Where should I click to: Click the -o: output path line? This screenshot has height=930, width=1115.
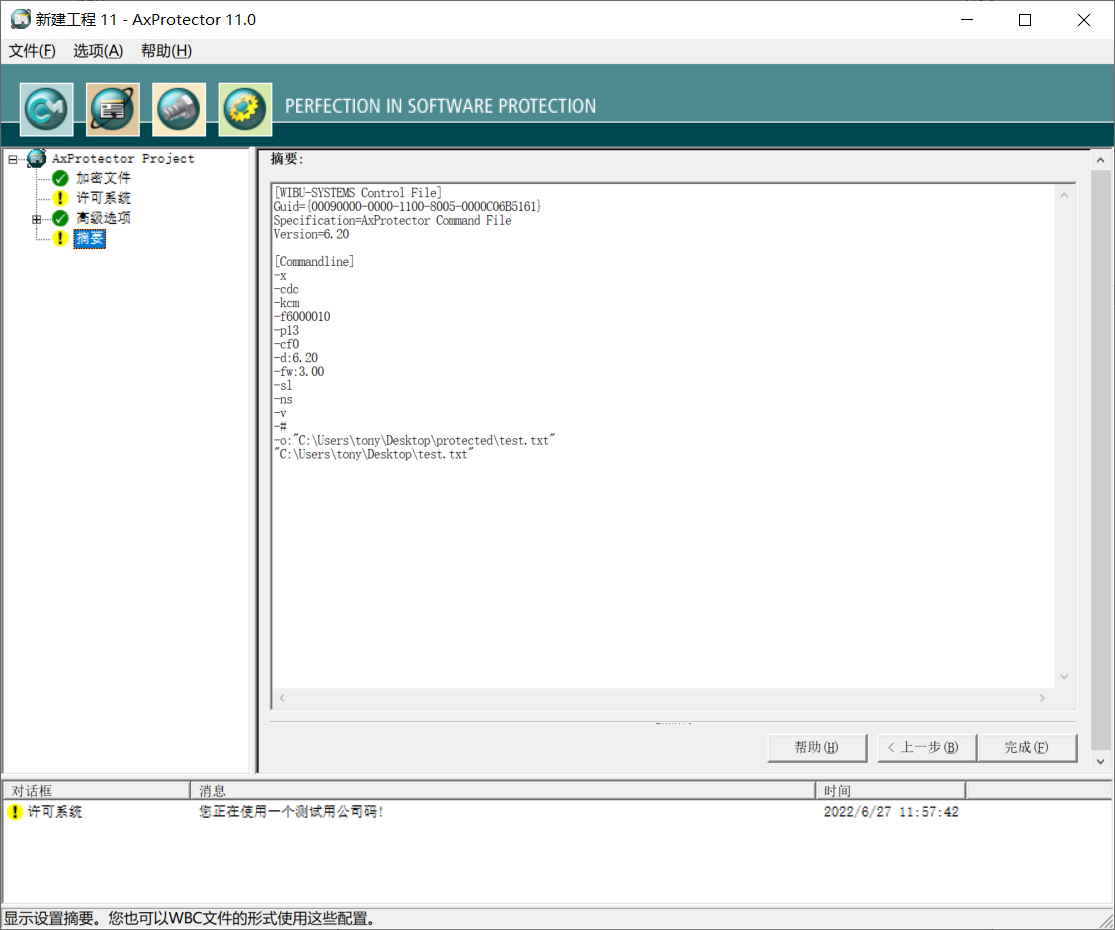click(415, 441)
